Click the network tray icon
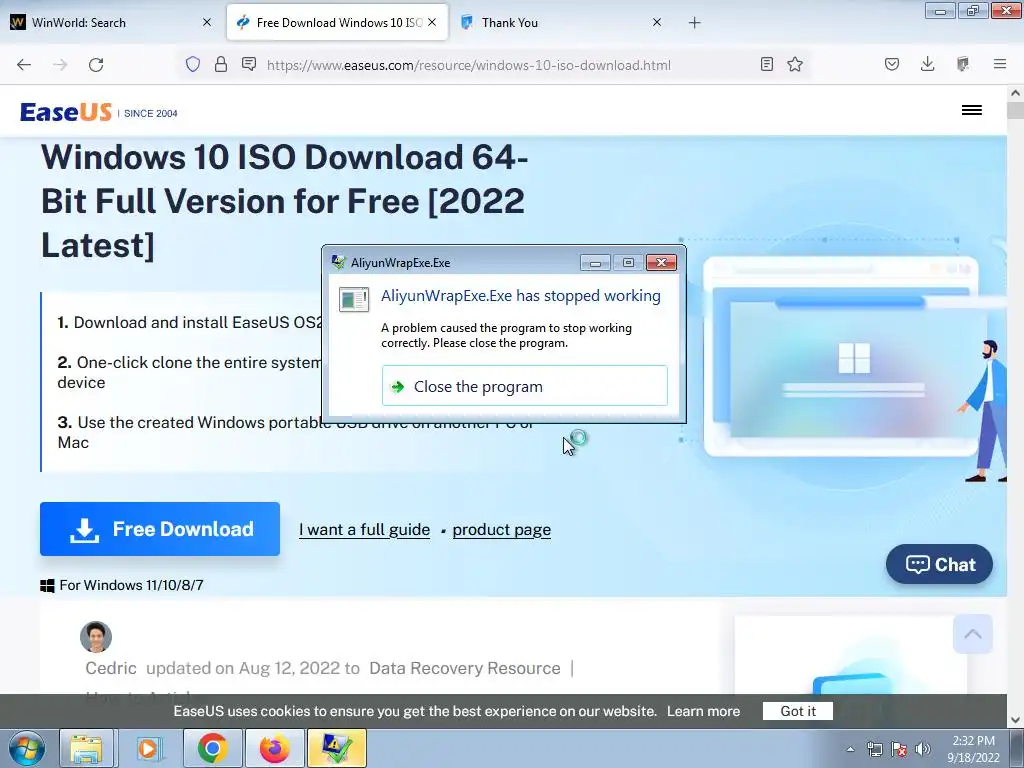This screenshot has width=1024, height=768. pyautogui.click(x=874, y=749)
